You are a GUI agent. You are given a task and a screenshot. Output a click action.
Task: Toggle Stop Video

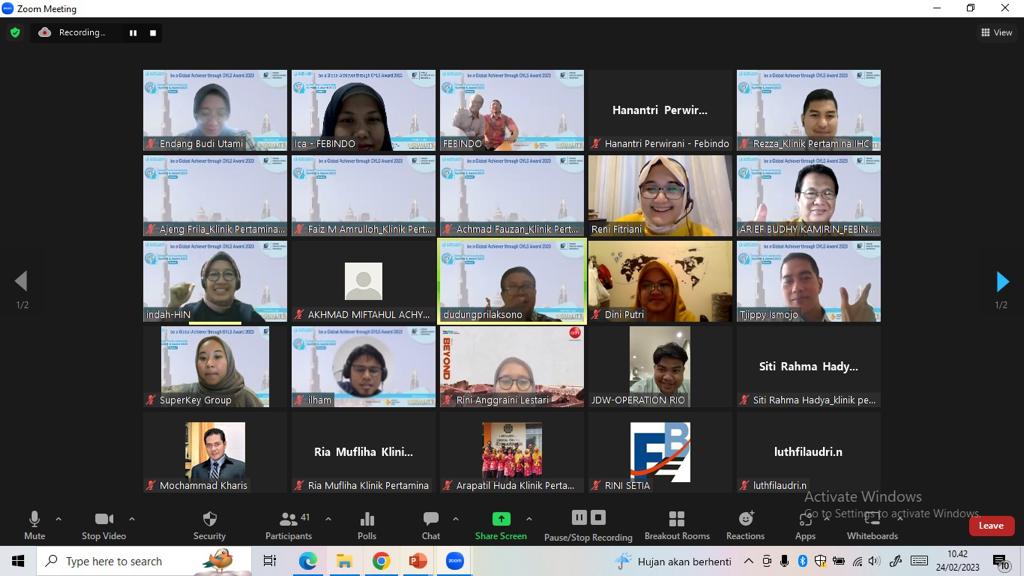click(x=104, y=526)
